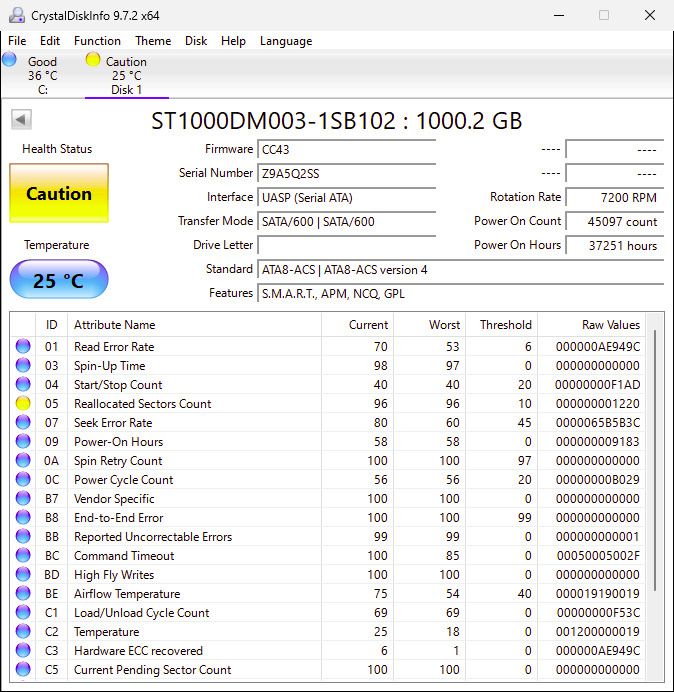Viewport: 674px width, 692px height.
Task: Click the ID column header
Action: pos(51,325)
